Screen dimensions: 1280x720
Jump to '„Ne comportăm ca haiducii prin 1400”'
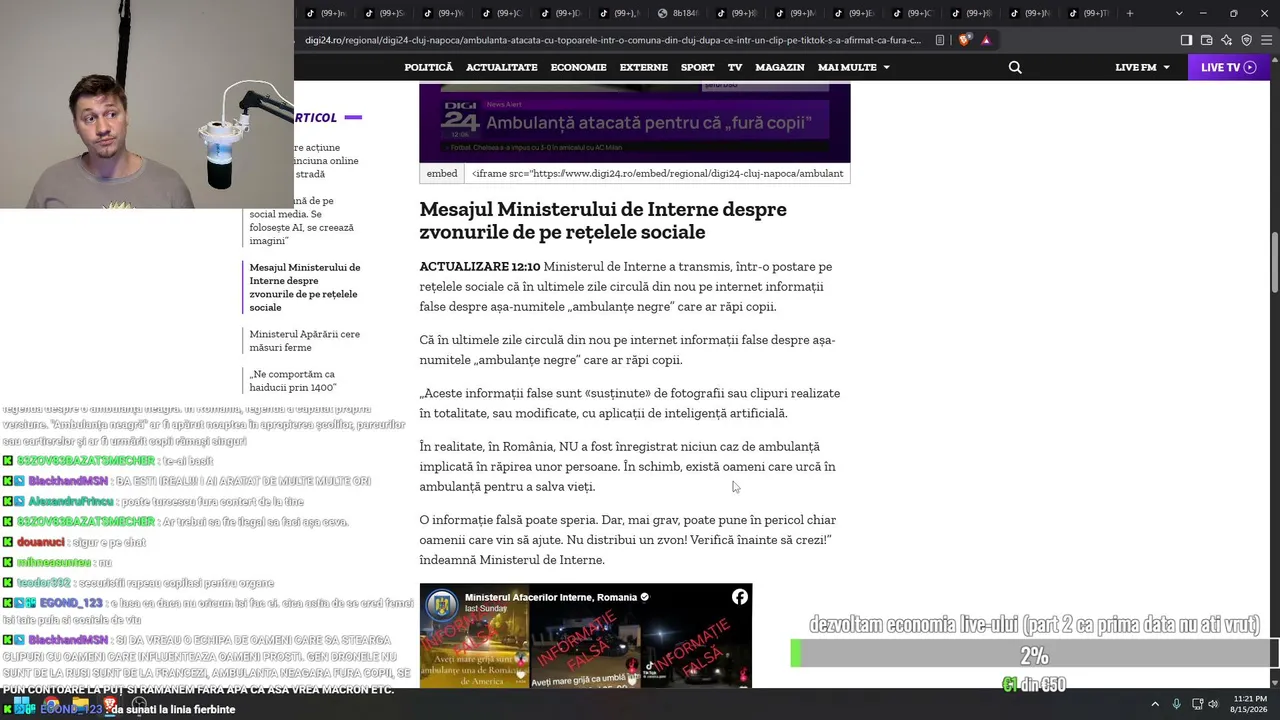(x=293, y=381)
